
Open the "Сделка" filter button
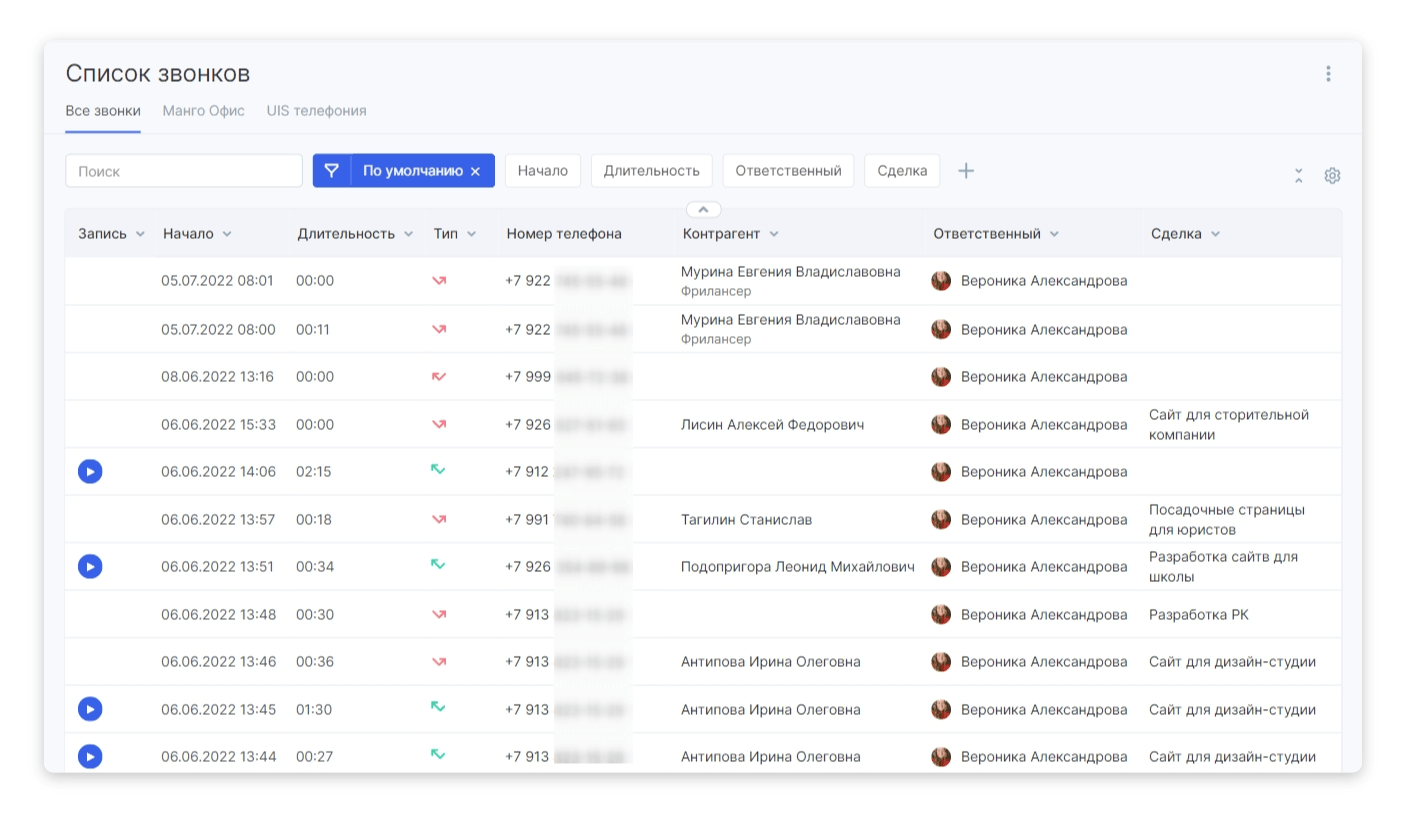click(x=901, y=170)
